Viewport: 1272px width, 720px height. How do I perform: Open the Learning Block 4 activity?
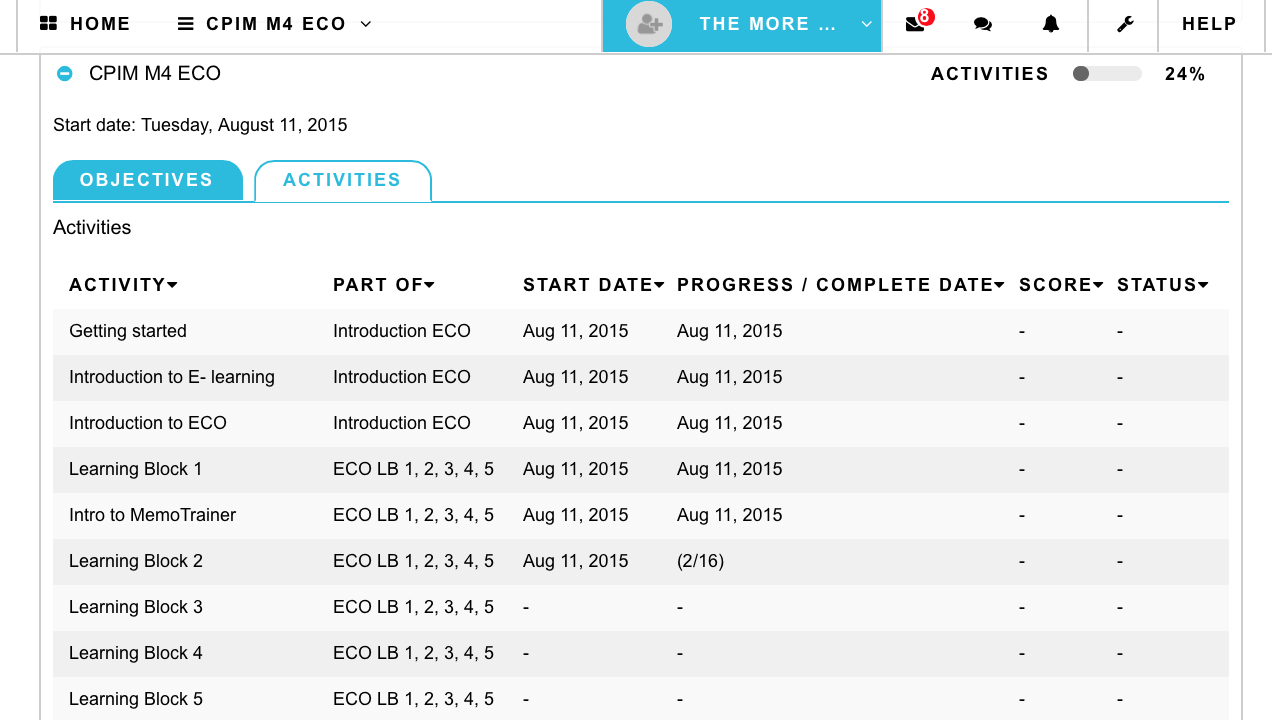tap(136, 653)
